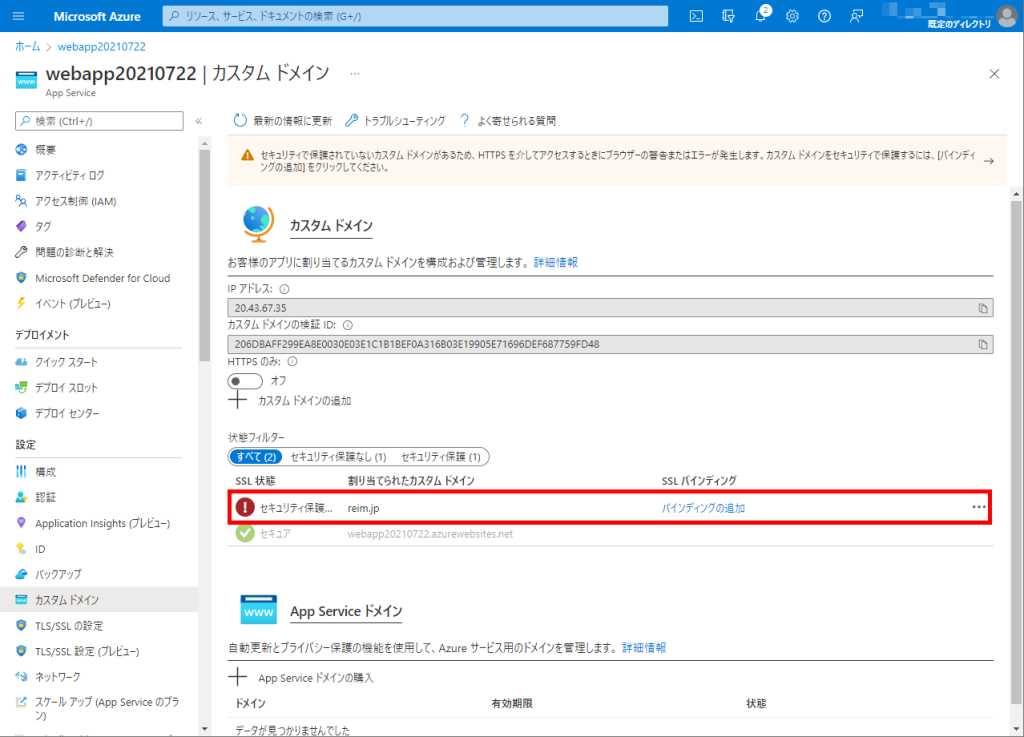Open 詳細情報 link under カスタム ドメイン

point(556,262)
